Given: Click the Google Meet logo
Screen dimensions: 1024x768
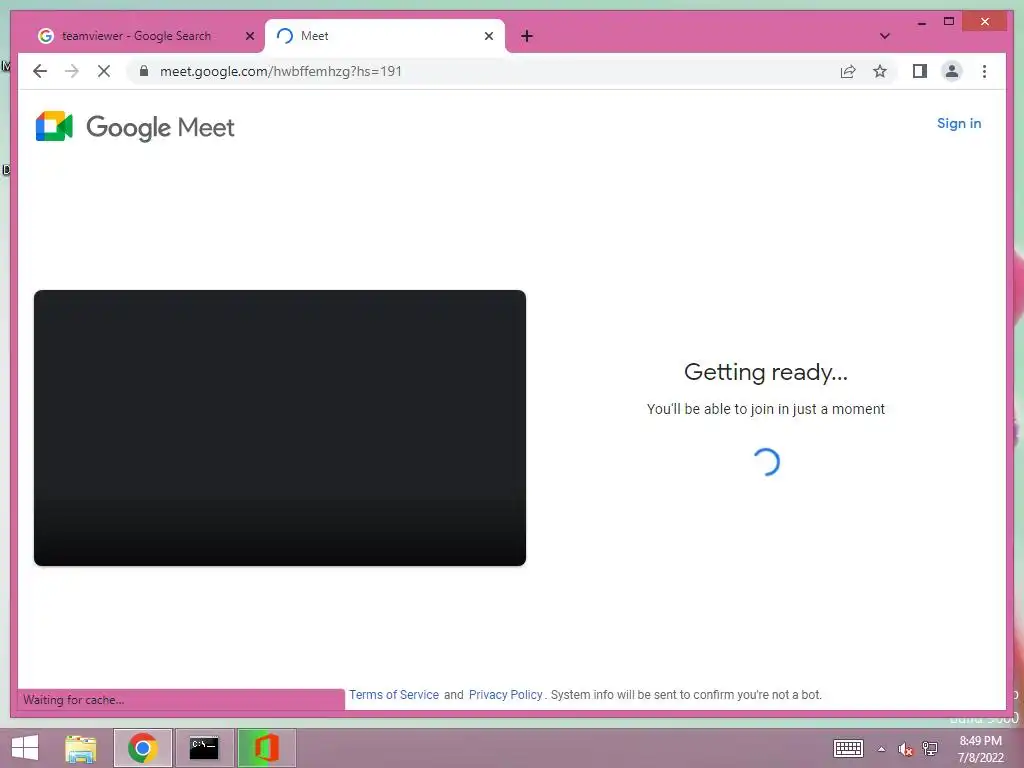Looking at the screenshot, I should tap(135, 127).
